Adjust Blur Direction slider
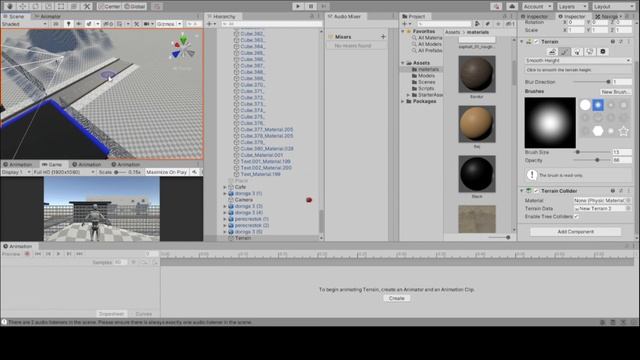This screenshot has height=360, width=640. pos(591,82)
